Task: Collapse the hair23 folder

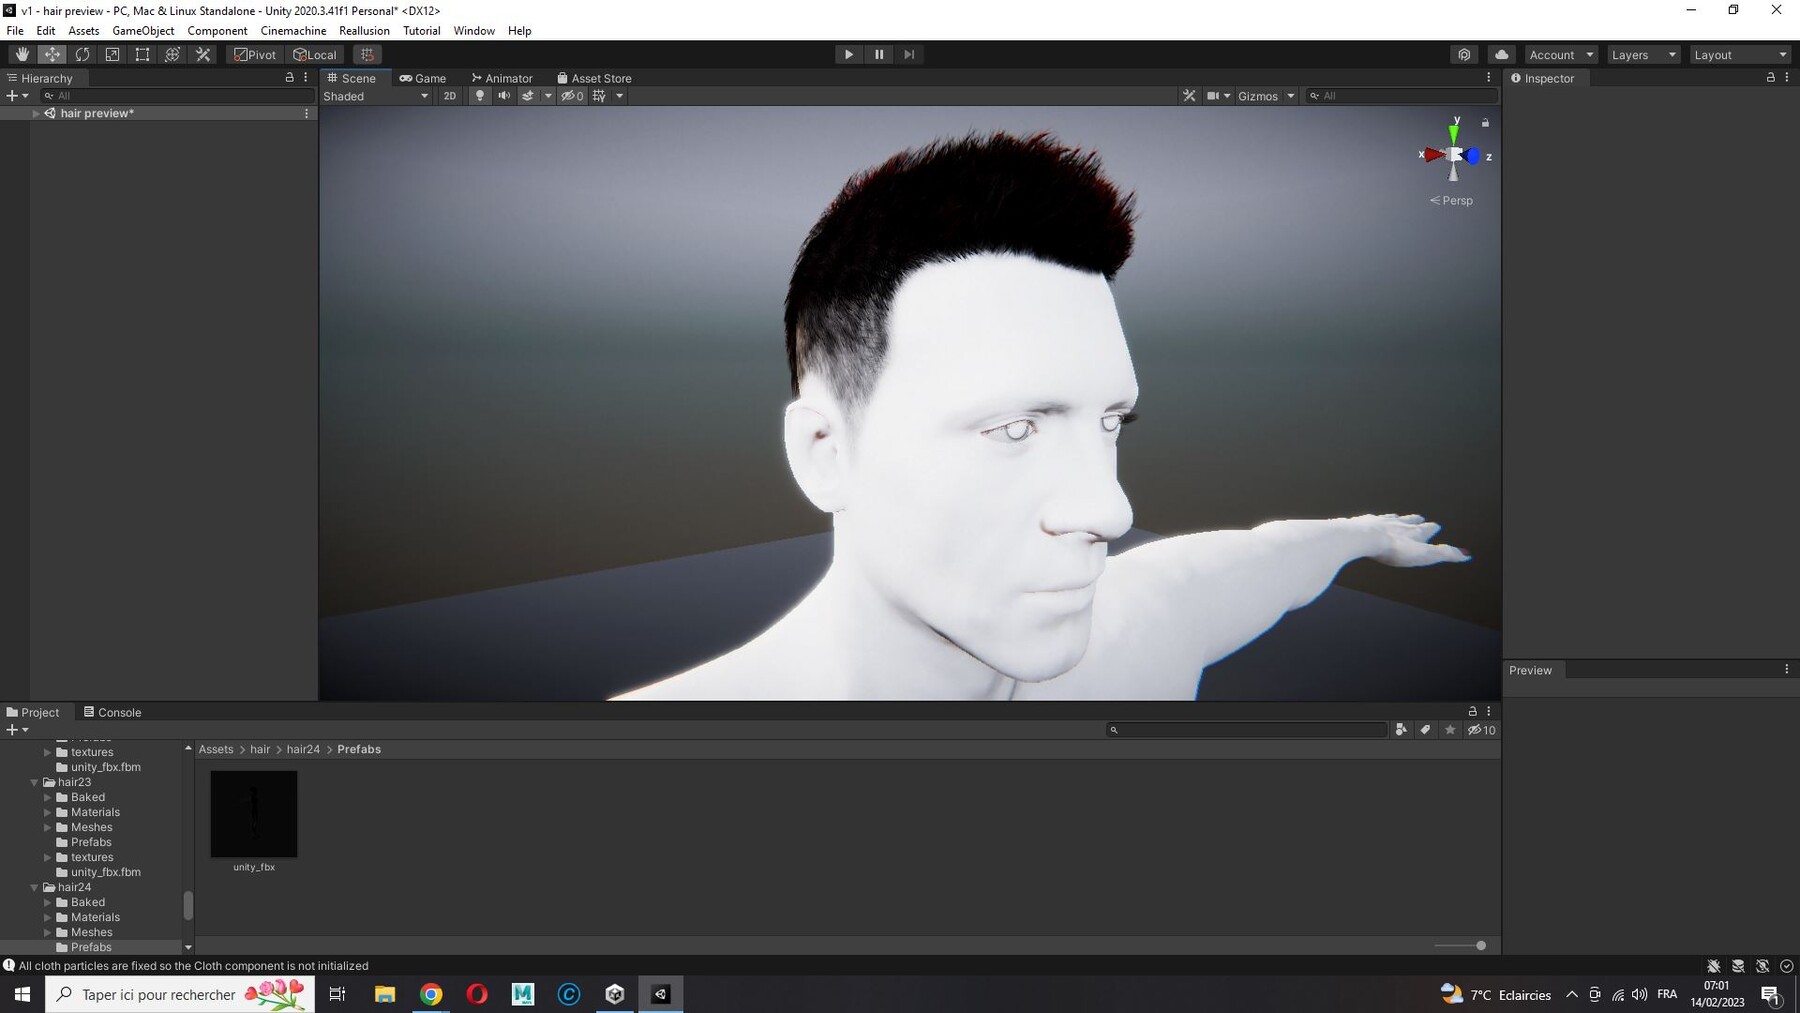Action: pyautogui.click(x=34, y=782)
